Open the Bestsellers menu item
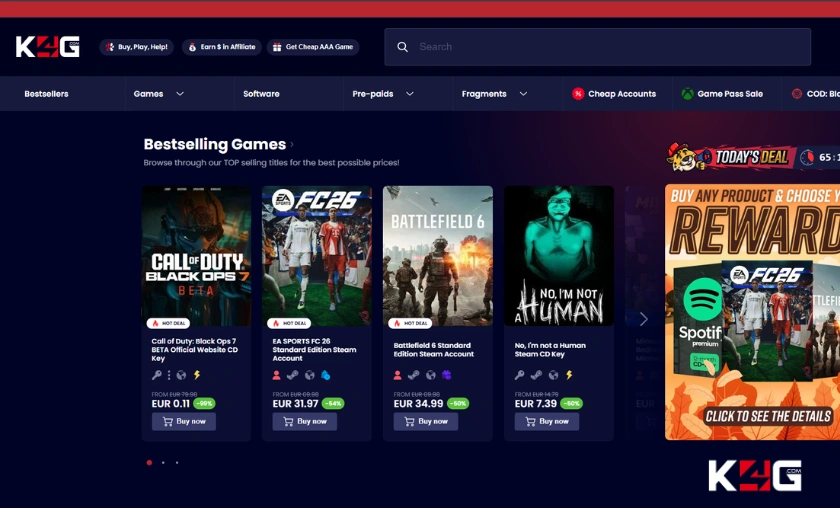The width and height of the screenshot is (840, 508). 46,94
